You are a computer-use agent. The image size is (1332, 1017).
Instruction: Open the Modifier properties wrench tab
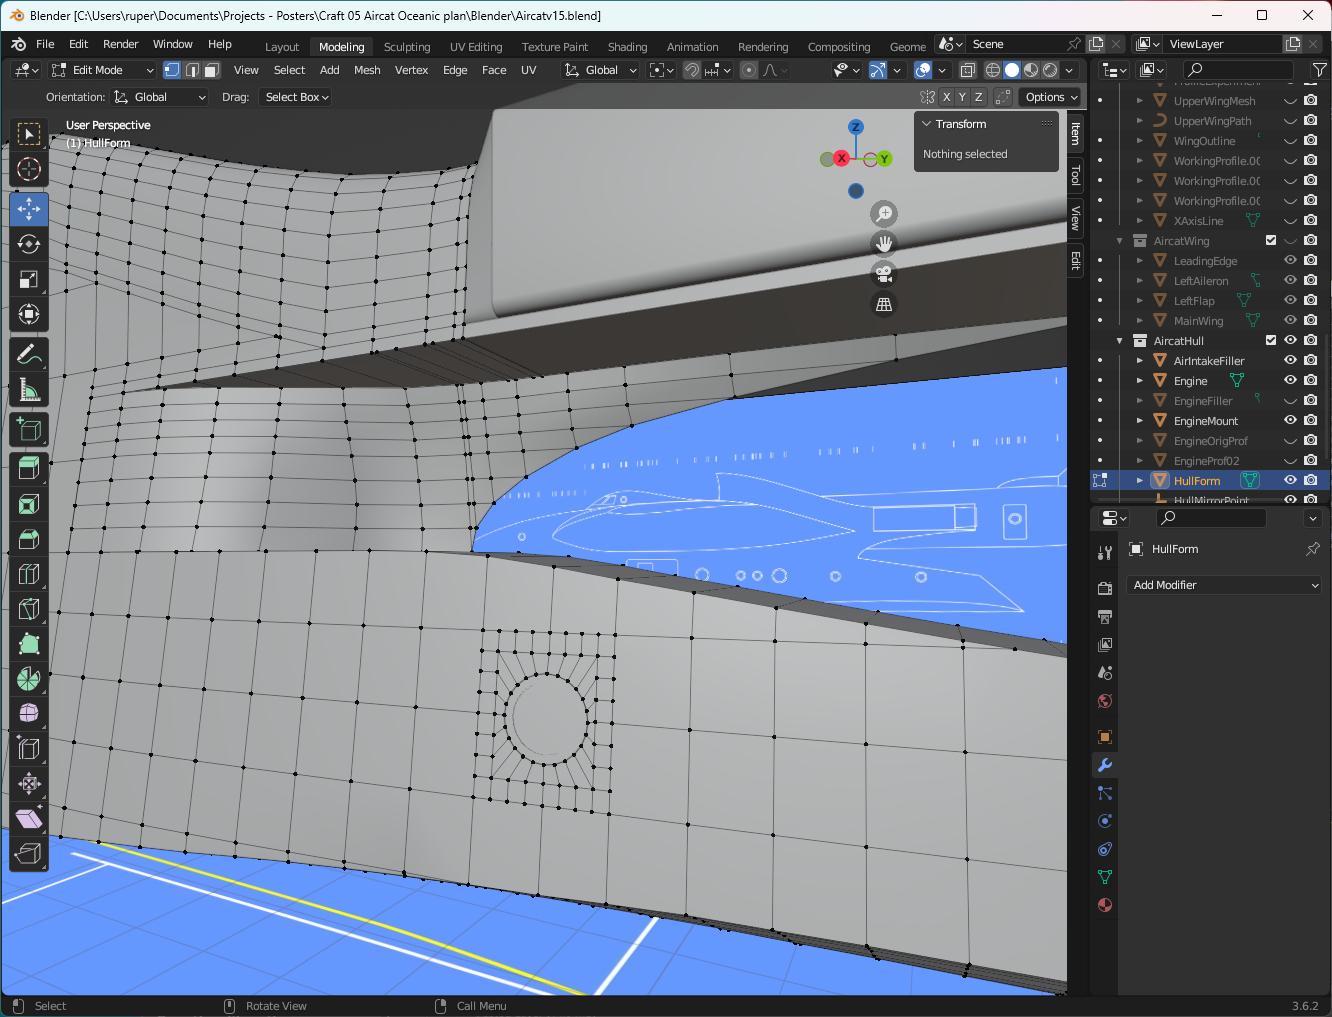[1105, 765]
